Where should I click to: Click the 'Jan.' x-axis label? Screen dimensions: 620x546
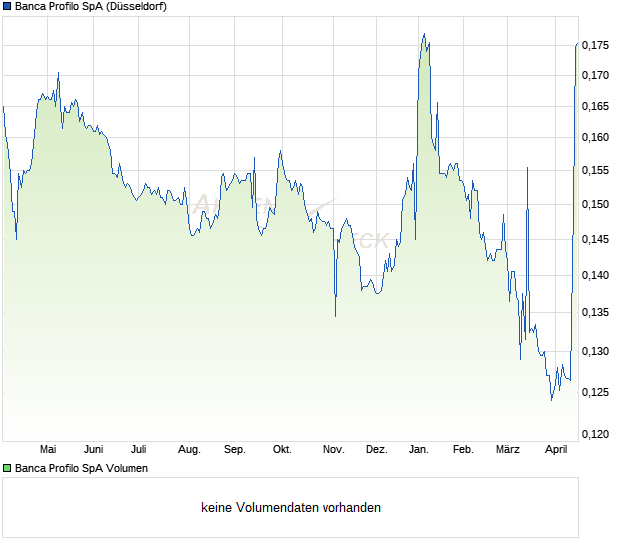(x=418, y=449)
